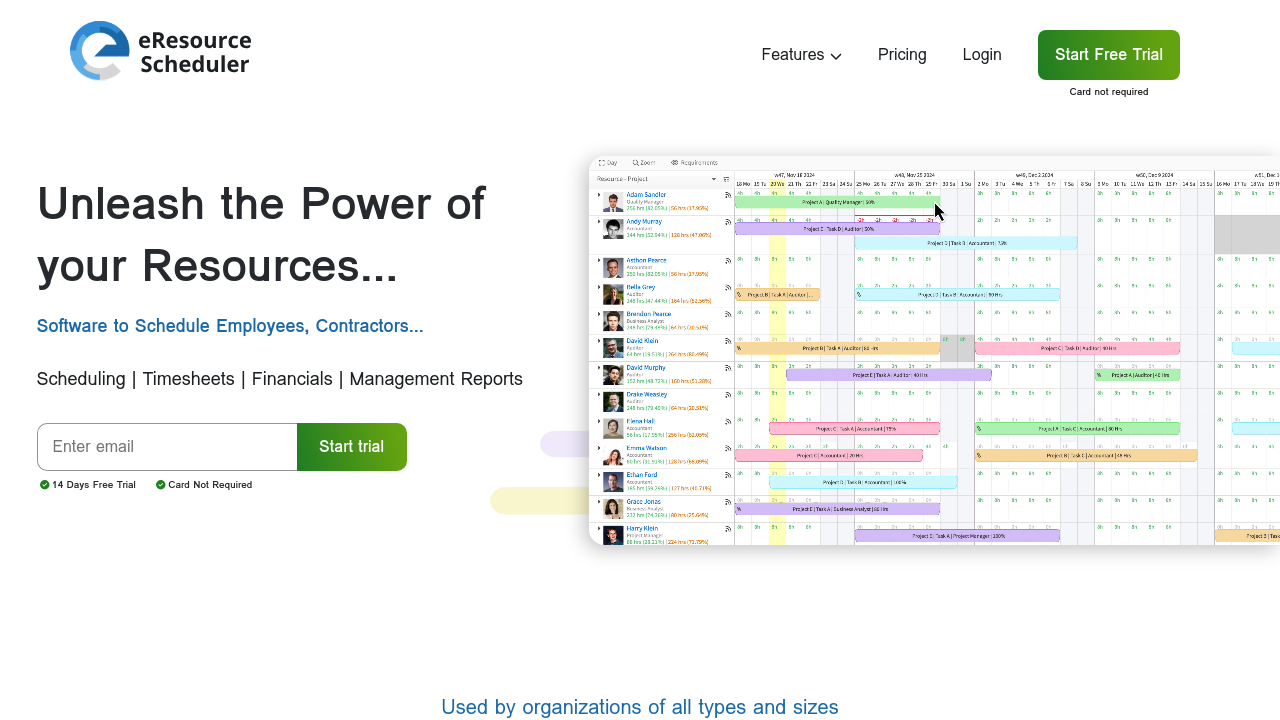Open the Brendon Pearce resource name
1280x720 pixels.
click(x=649, y=314)
